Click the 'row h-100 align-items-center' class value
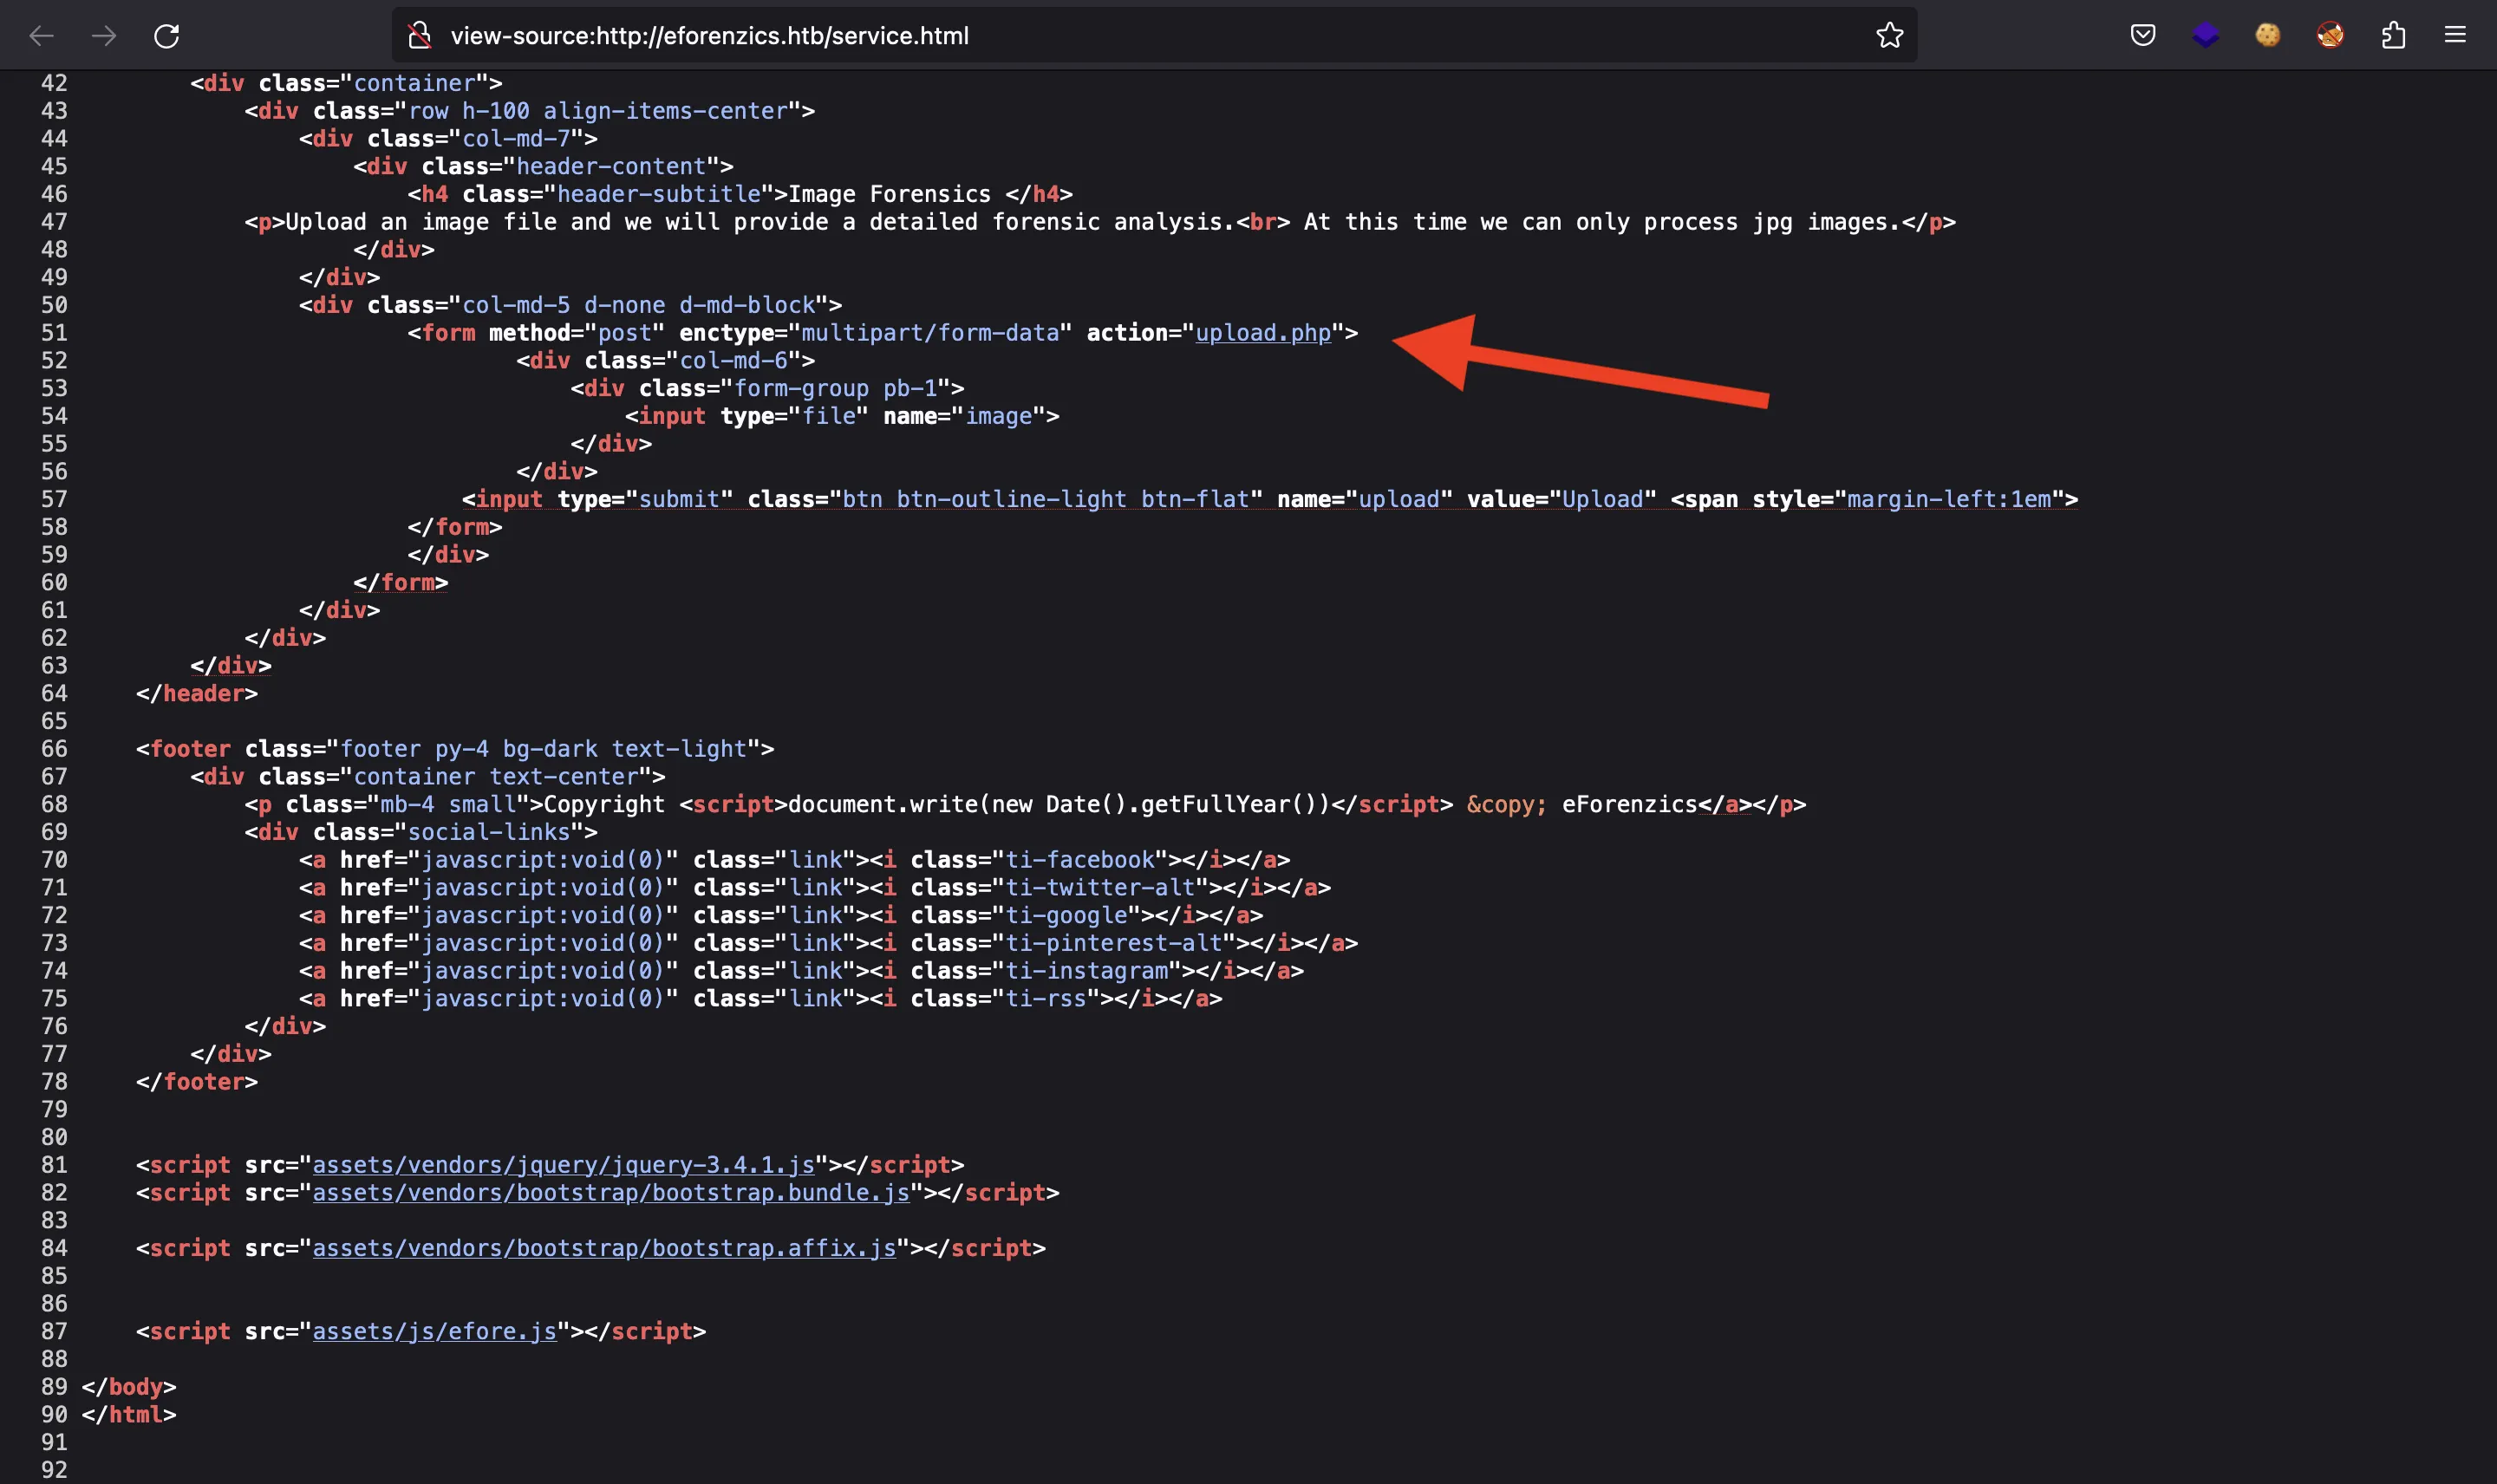The height and width of the screenshot is (1484, 2497). tap(598, 111)
